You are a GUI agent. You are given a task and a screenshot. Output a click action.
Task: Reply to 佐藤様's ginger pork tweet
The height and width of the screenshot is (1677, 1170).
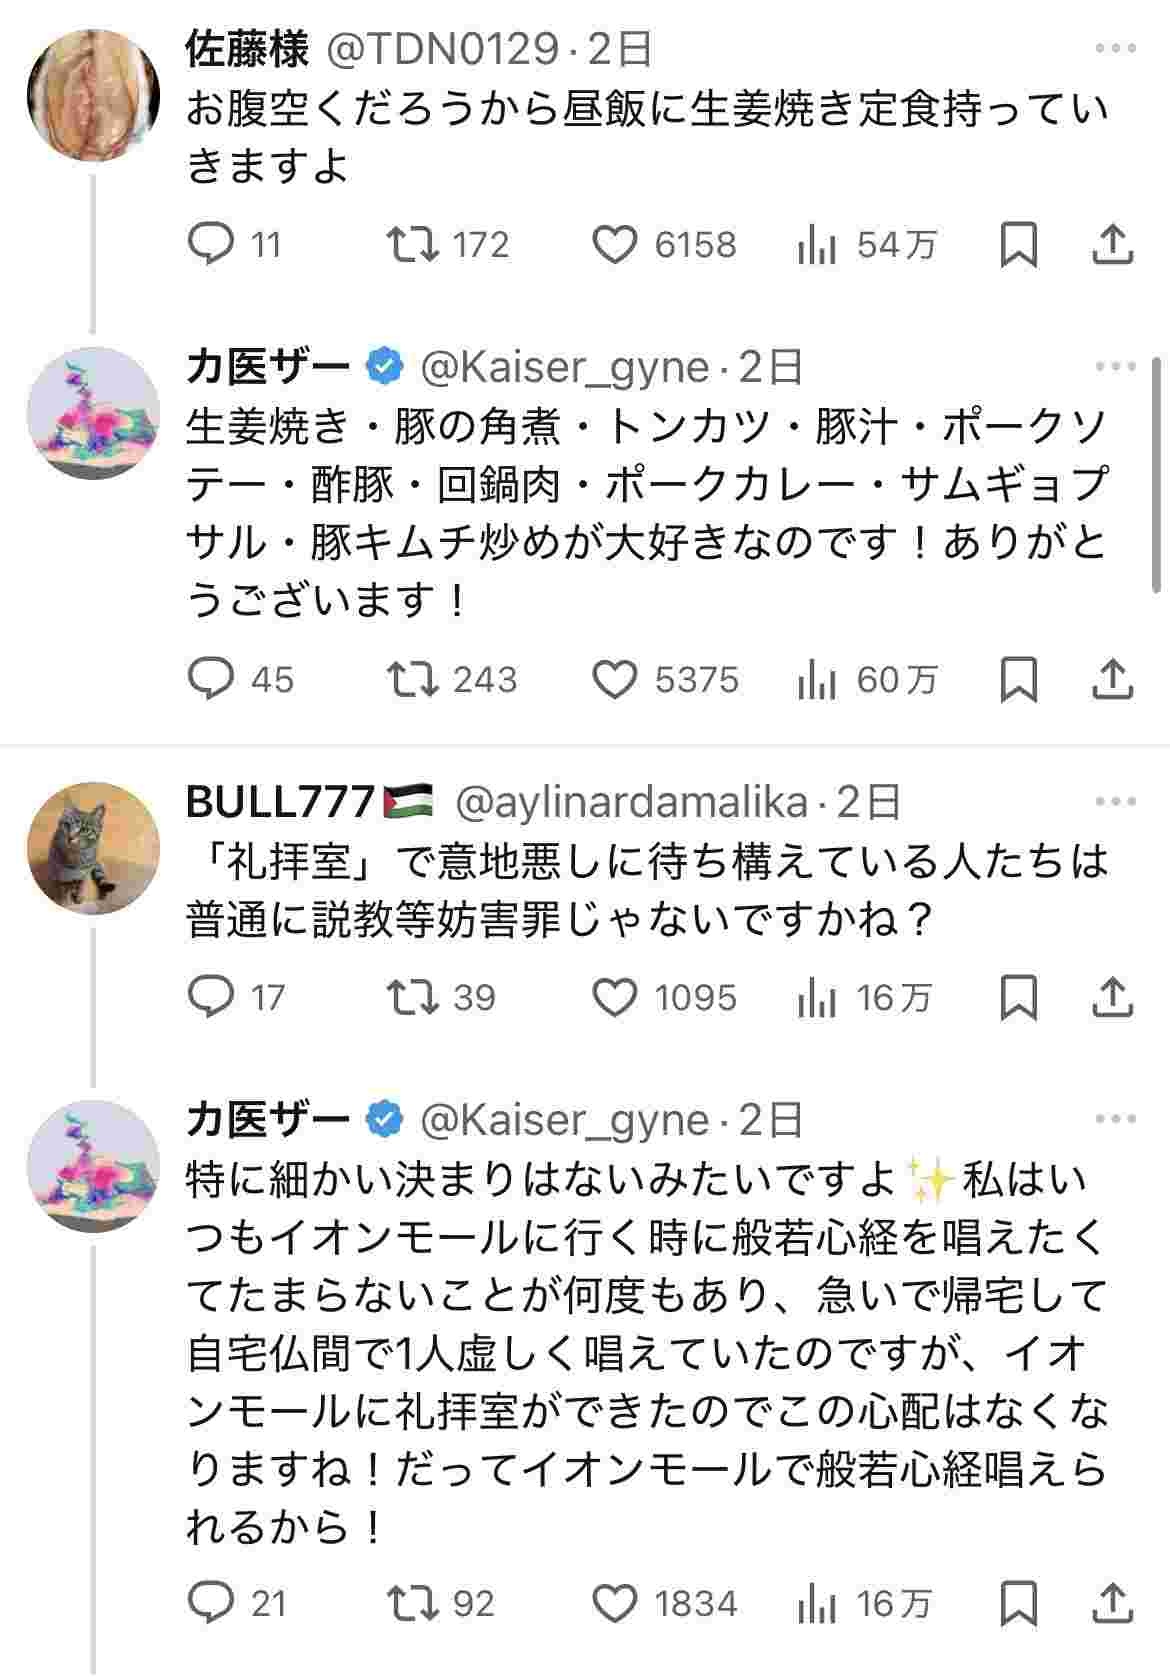[212, 245]
